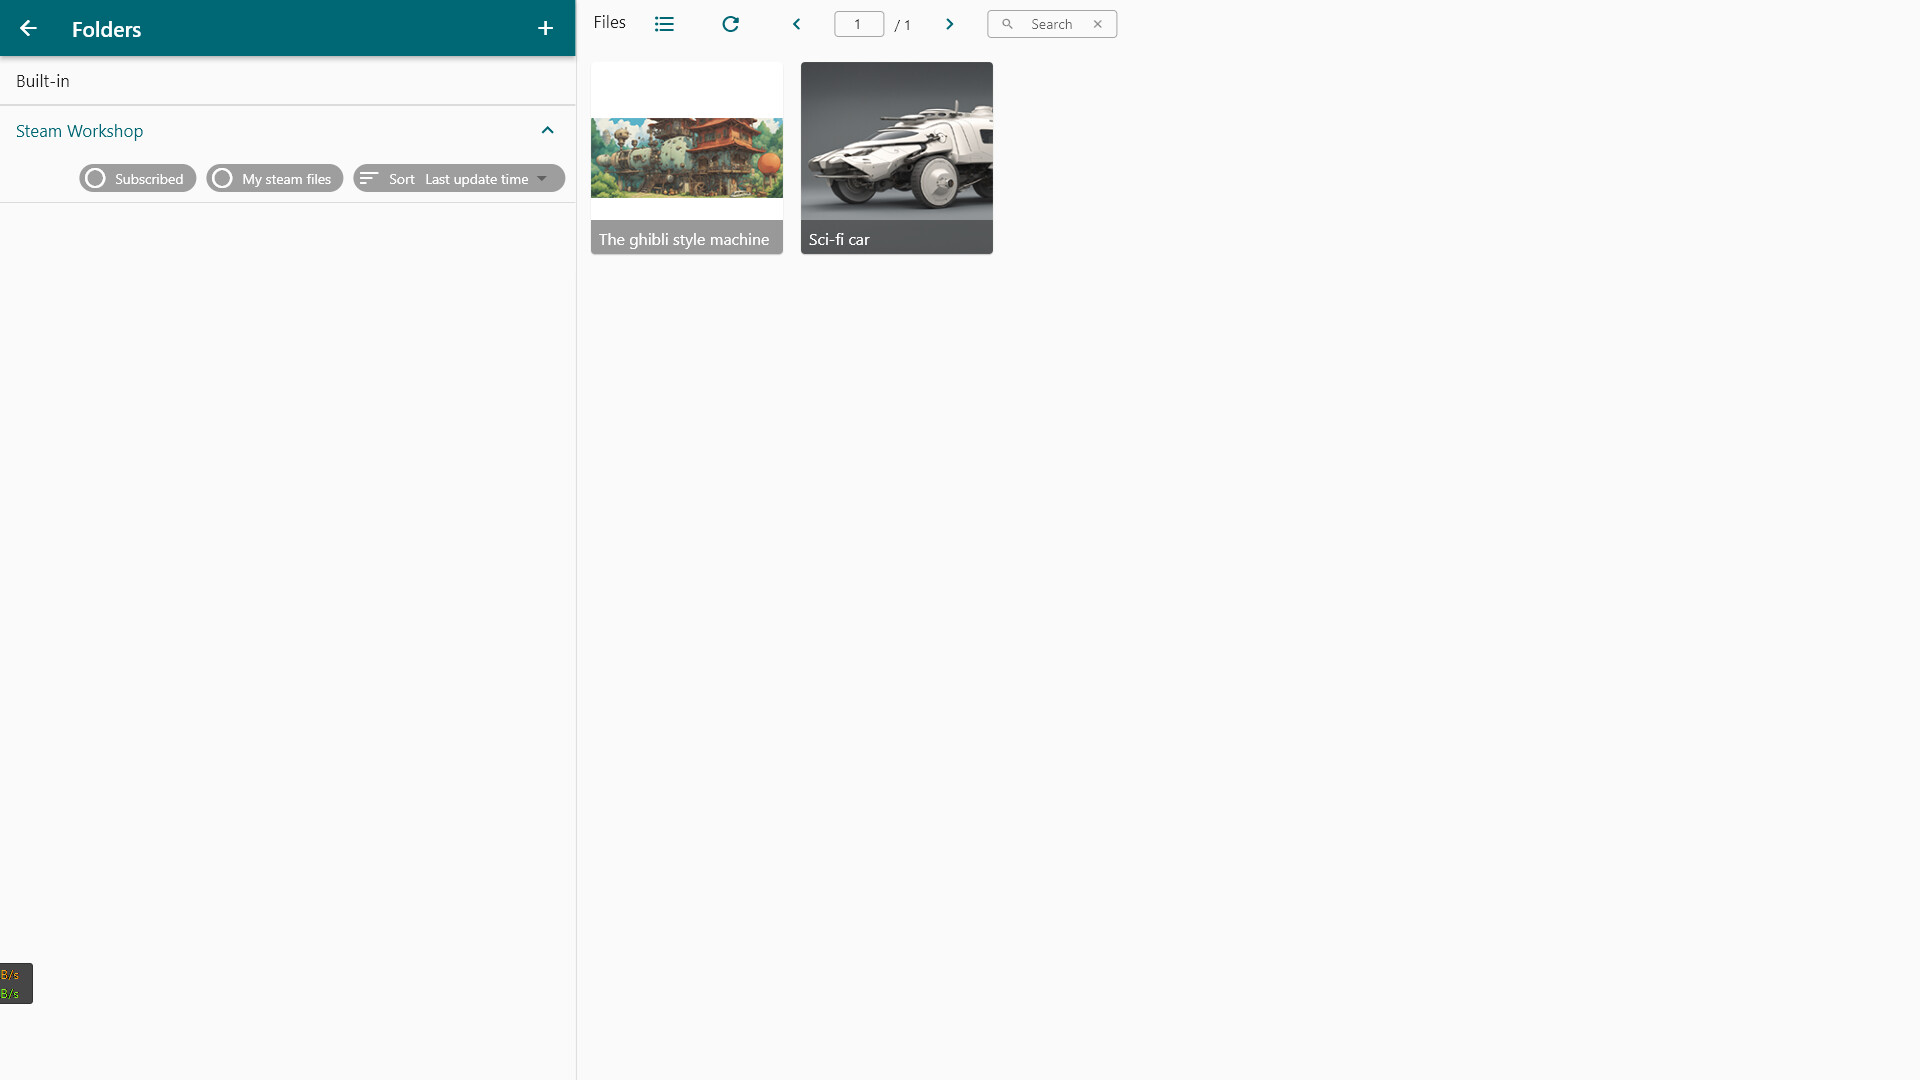This screenshot has height=1080, width=1920.
Task: Open the Last update time sort dropdown
Action: pos(476,178)
